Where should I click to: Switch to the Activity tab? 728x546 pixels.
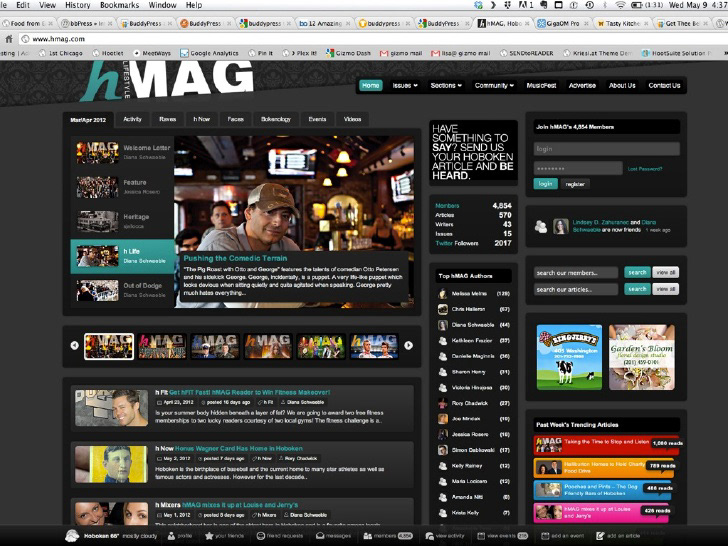(132, 119)
